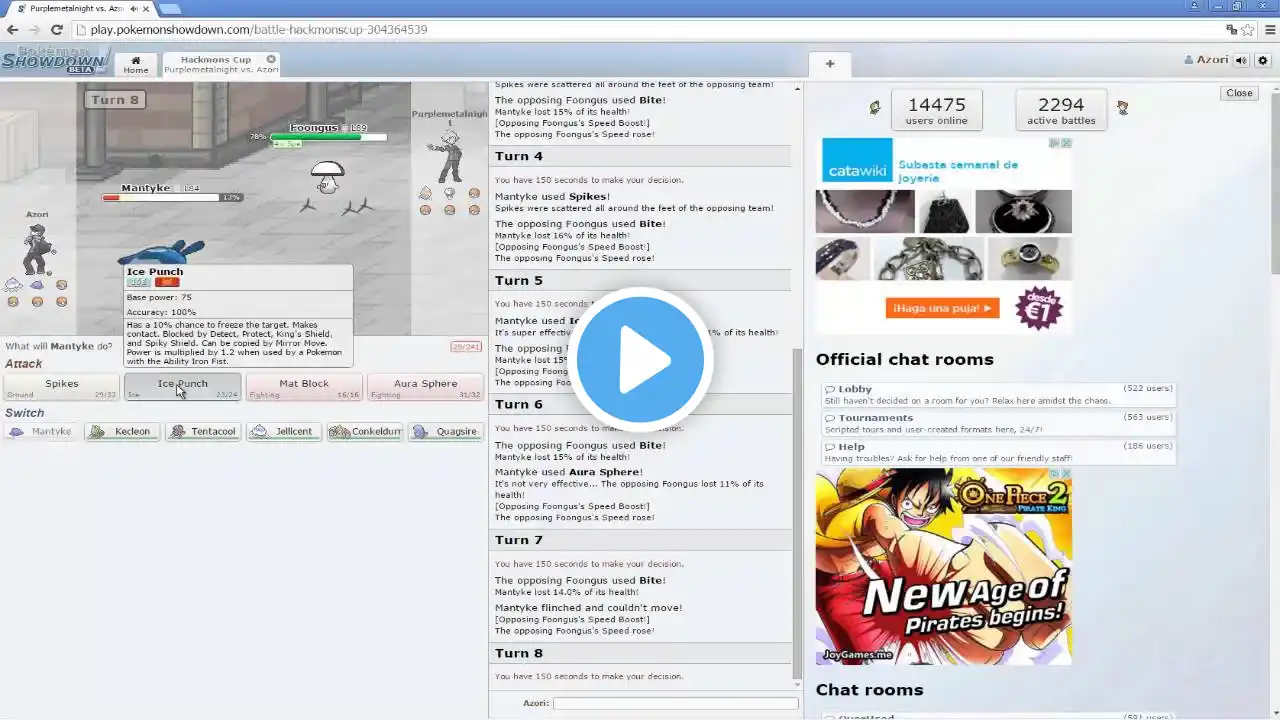Image resolution: width=1280 pixels, height=720 pixels.
Task: Close the right-side rooms panel
Action: [1239, 93]
